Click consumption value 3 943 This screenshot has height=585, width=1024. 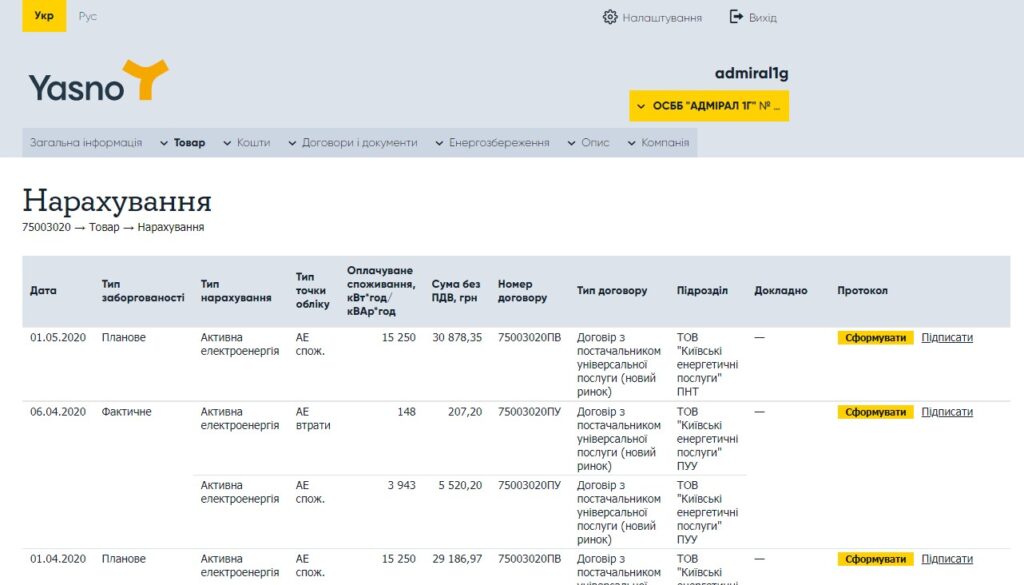402,485
